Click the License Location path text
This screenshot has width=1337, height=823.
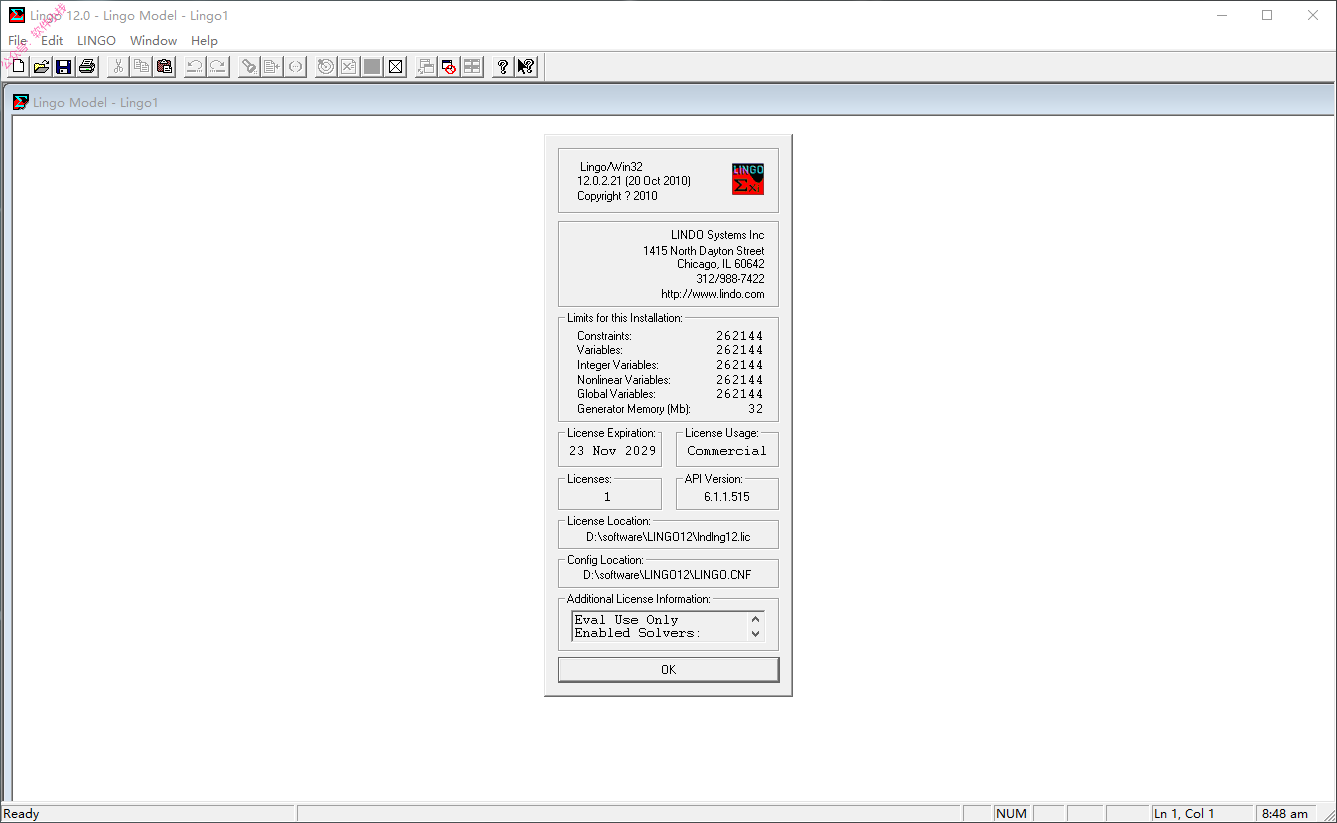coord(668,537)
